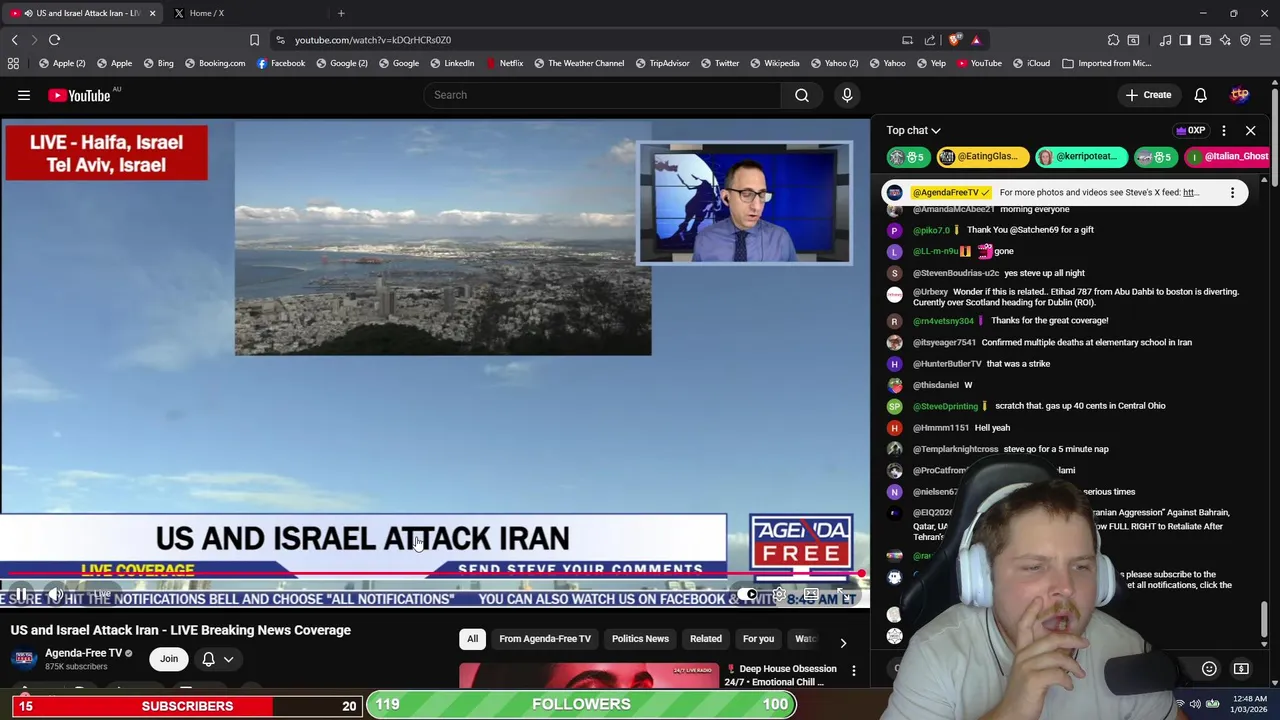
Task: Select Related filter chip
Action: point(705,639)
